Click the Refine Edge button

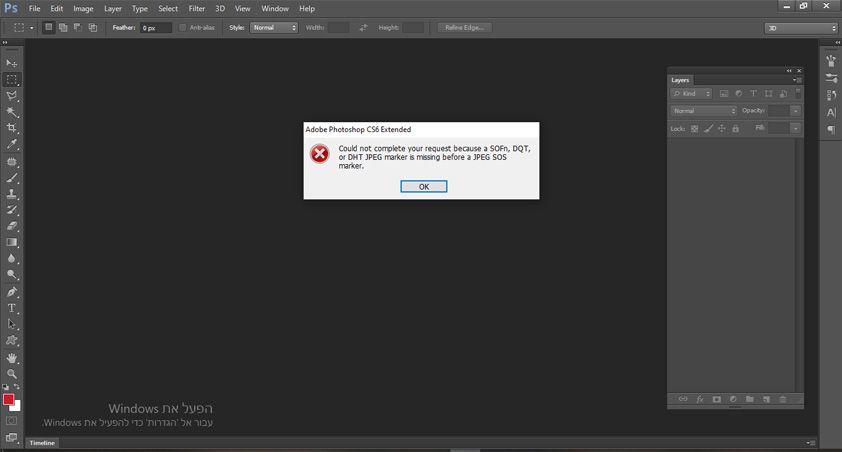(x=464, y=27)
